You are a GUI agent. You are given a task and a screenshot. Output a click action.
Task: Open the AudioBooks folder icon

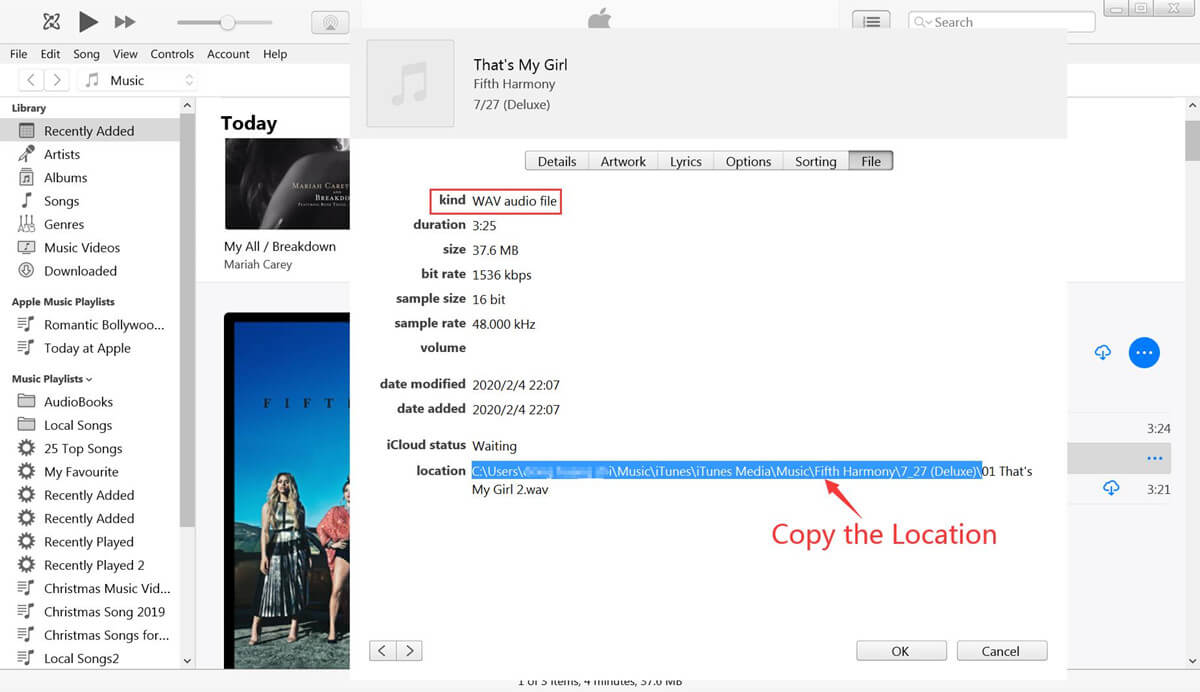coord(26,402)
